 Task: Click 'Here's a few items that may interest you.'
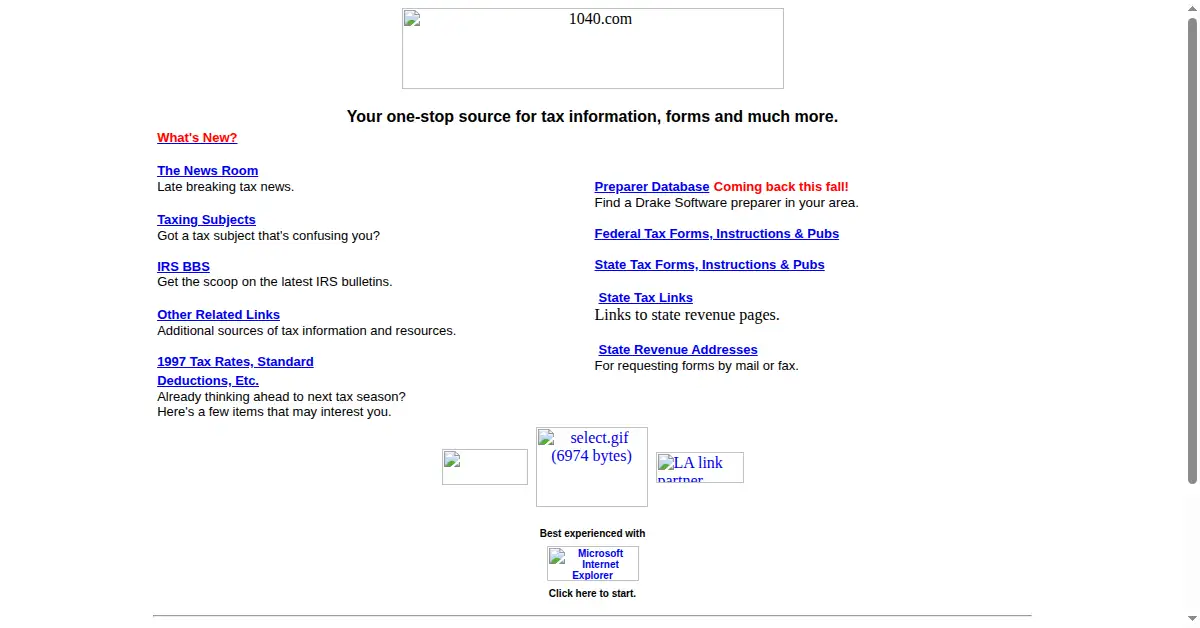tap(275, 412)
